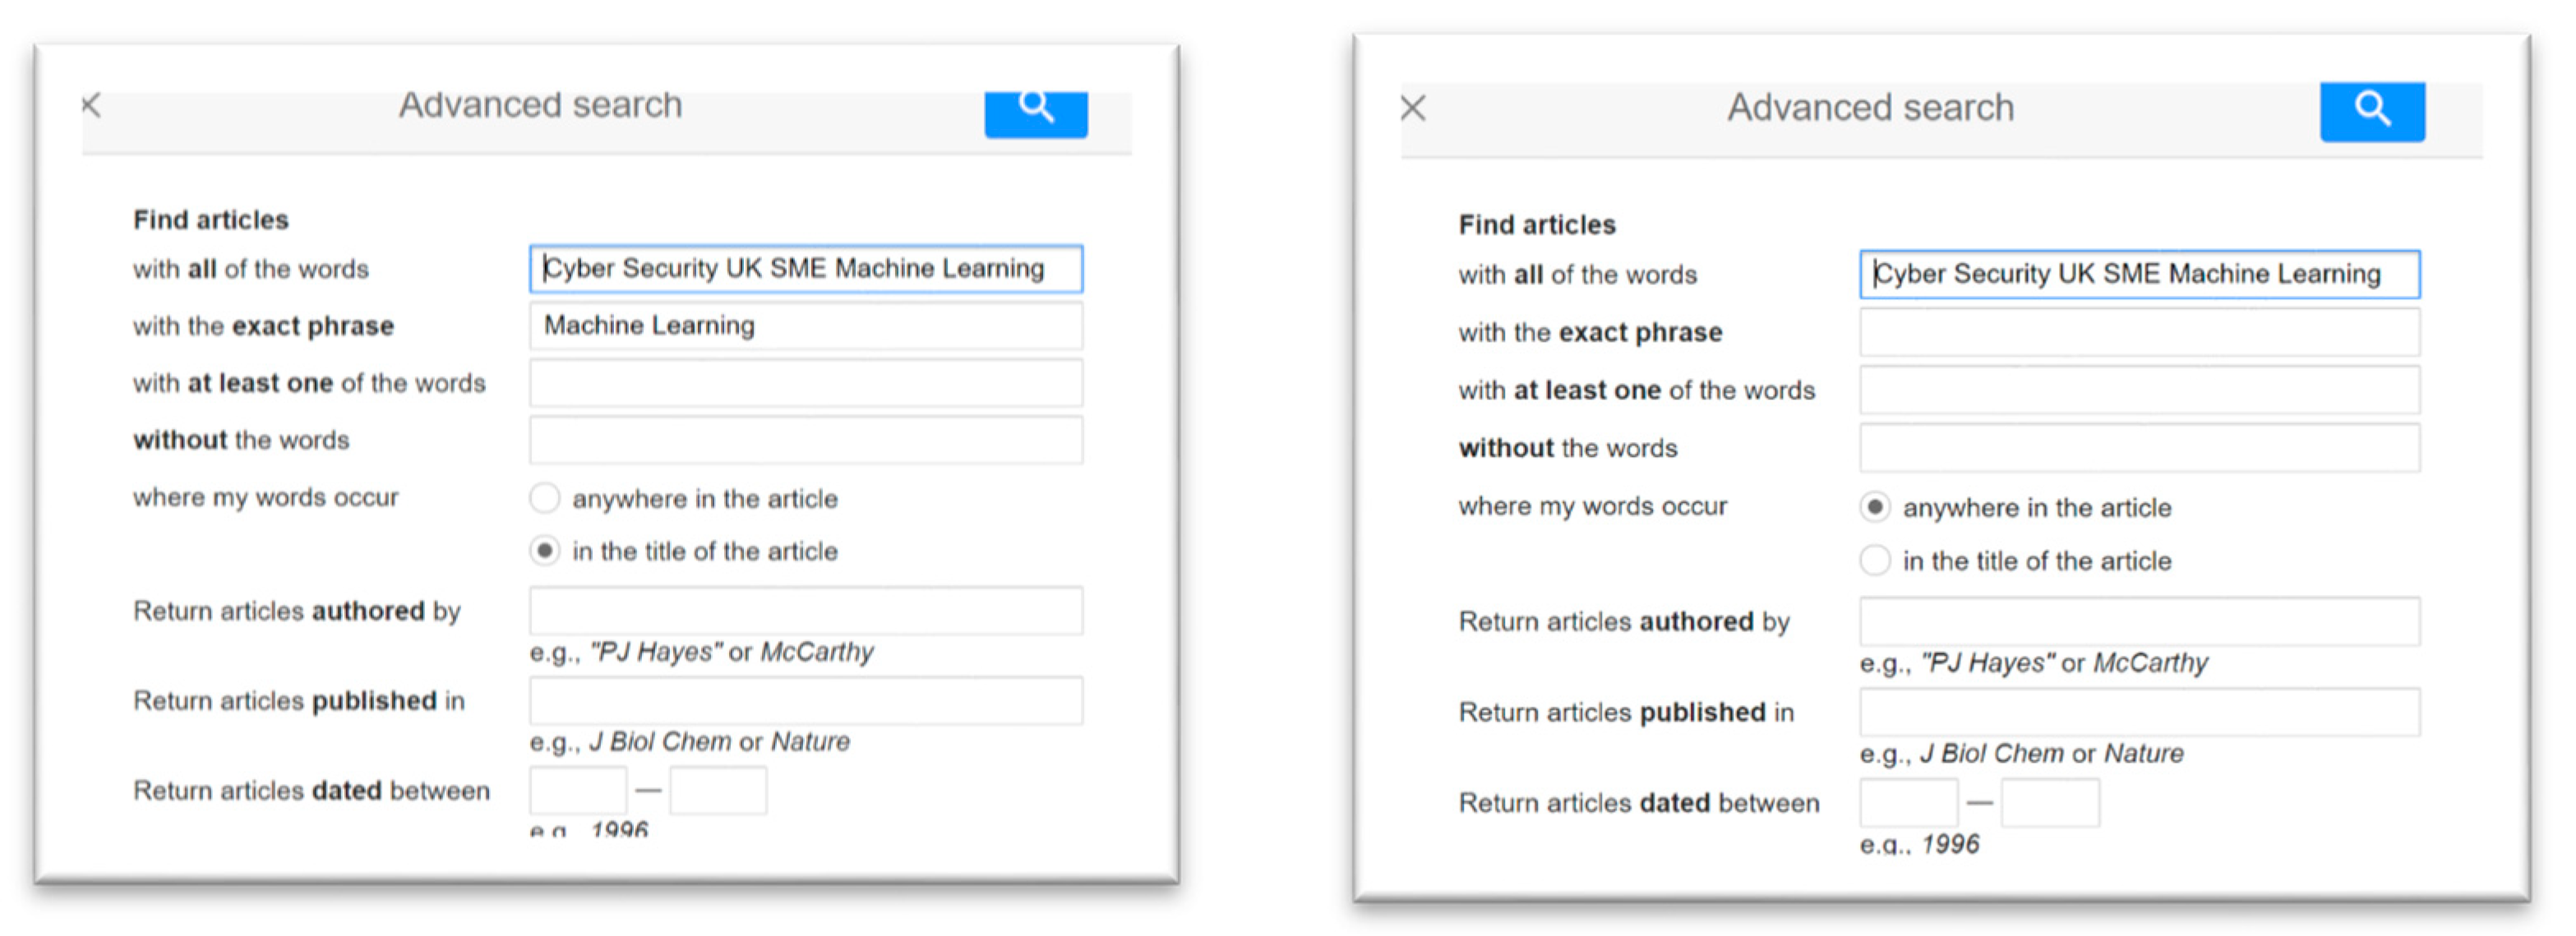Image resolution: width=2576 pixels, height=936 pixels.
Task: Click right end year box of dated between
Action: point(2049,802)
